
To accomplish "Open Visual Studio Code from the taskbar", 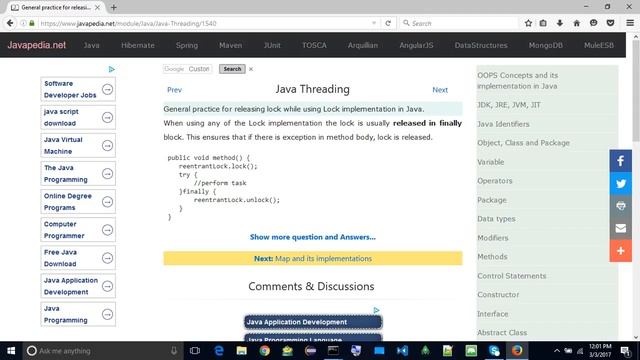I will [402, 351].
